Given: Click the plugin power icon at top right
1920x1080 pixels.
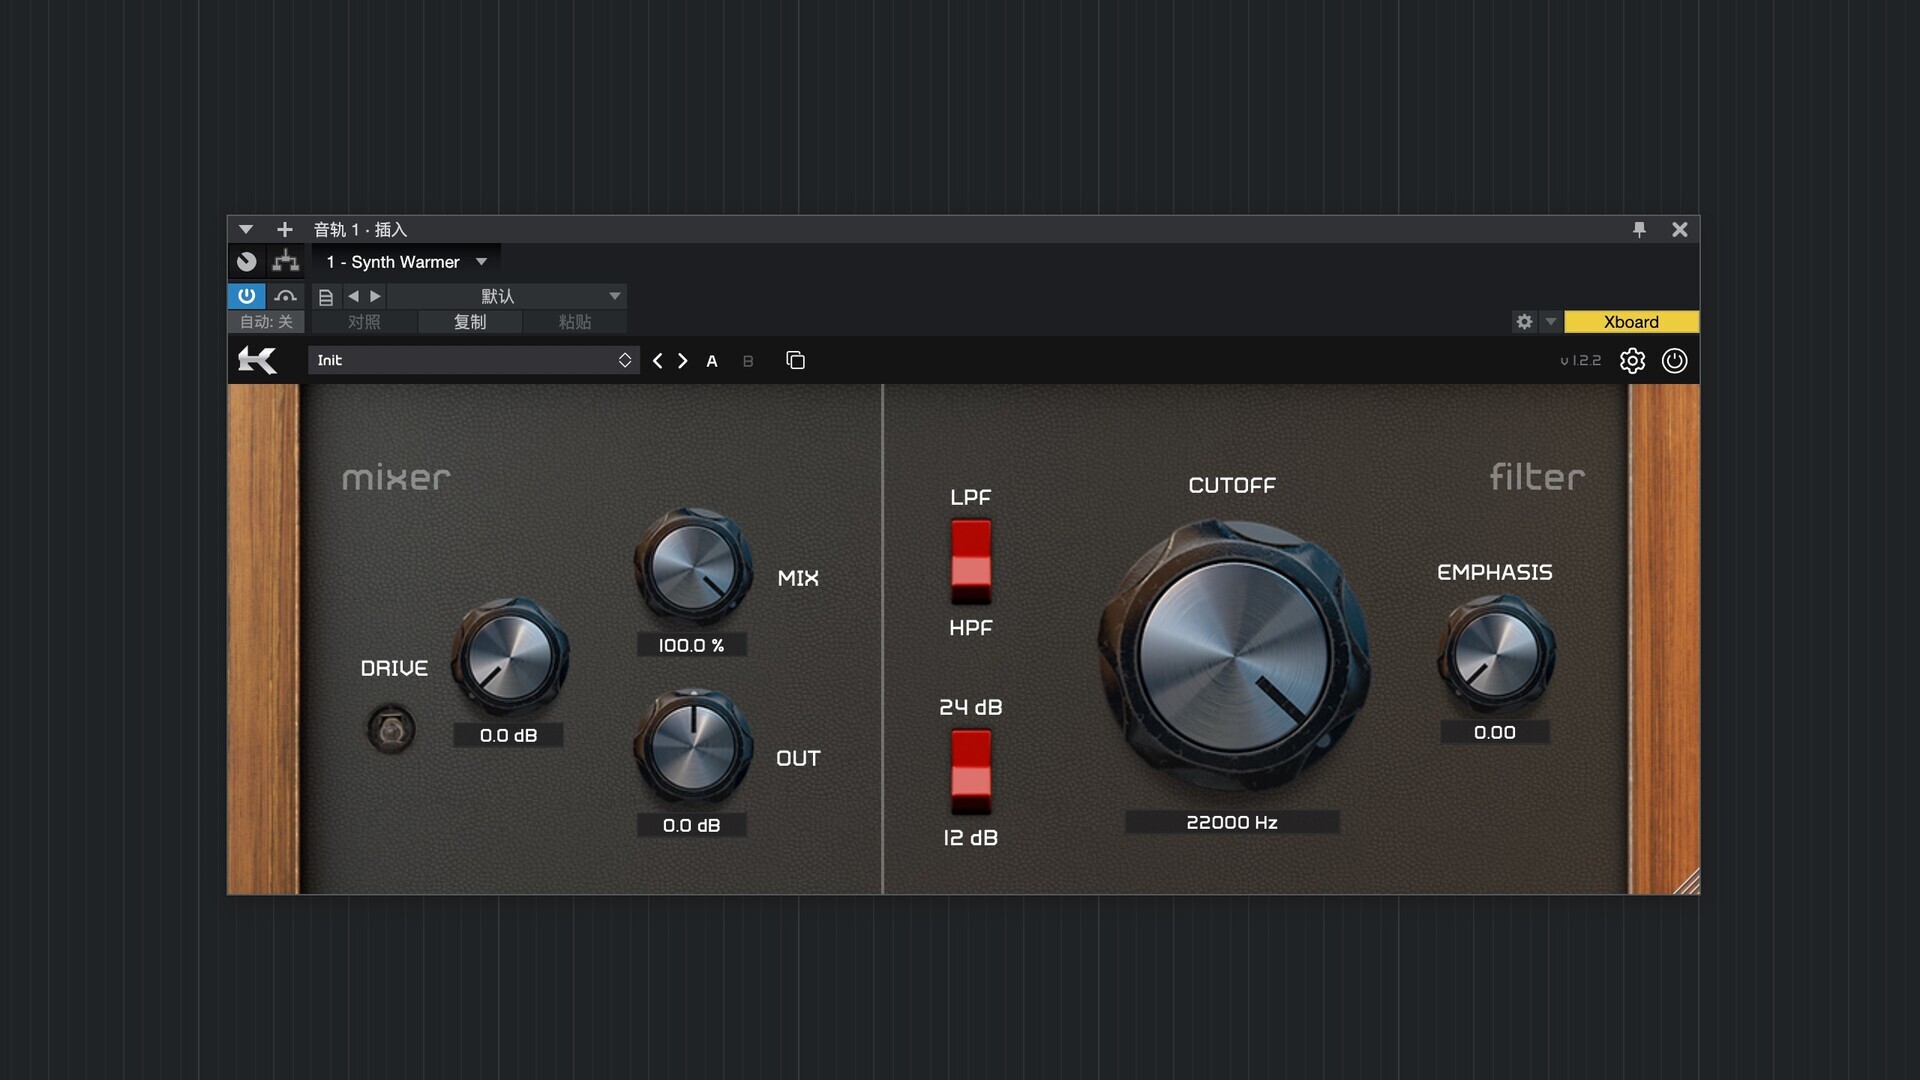Looking at the screenshot, I should pyautogui.click(x=1674, y=360).
